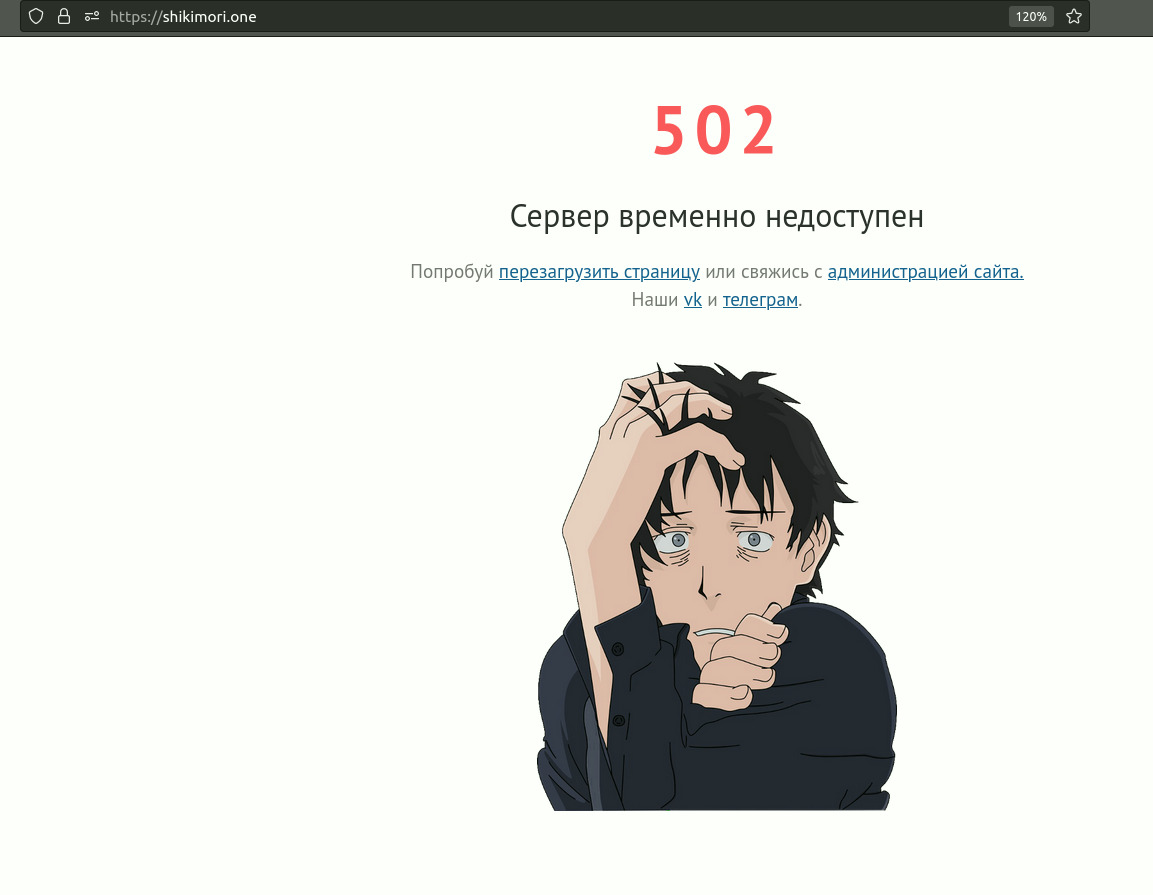1153x895 pixels.
Task: Open the "телеграм" link
Action: coord(760,299)
